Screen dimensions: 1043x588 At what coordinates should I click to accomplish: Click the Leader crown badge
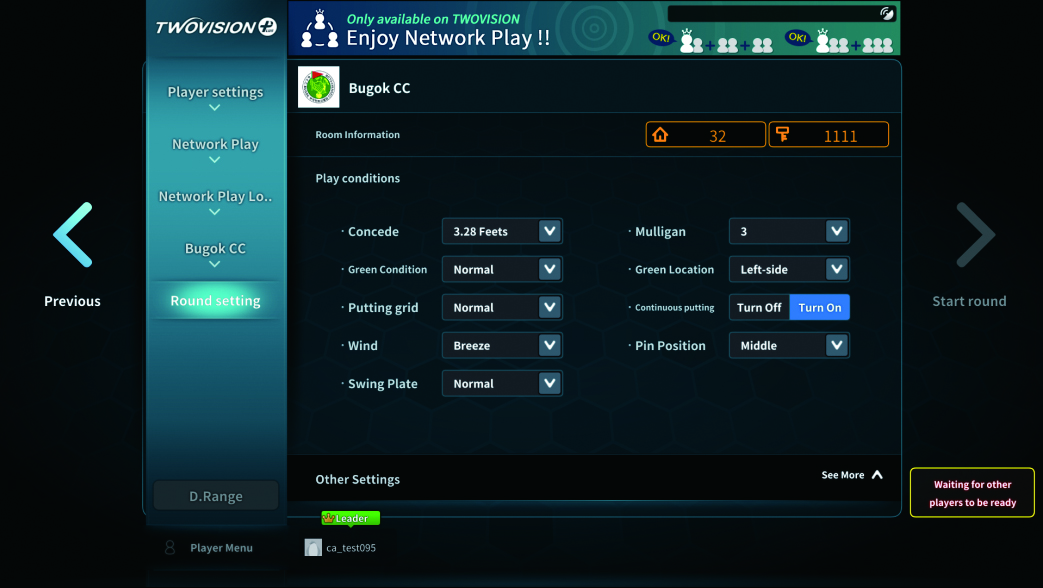351,518
